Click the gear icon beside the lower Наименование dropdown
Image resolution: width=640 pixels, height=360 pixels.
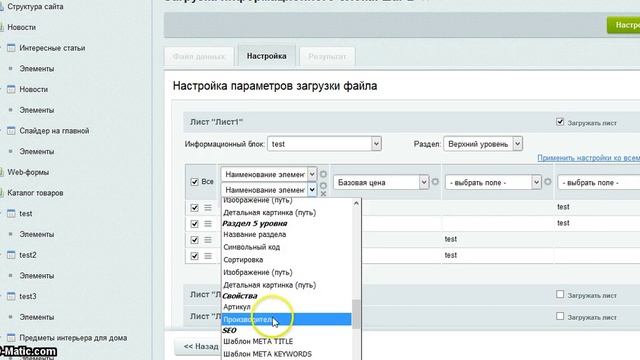point(323,186)
